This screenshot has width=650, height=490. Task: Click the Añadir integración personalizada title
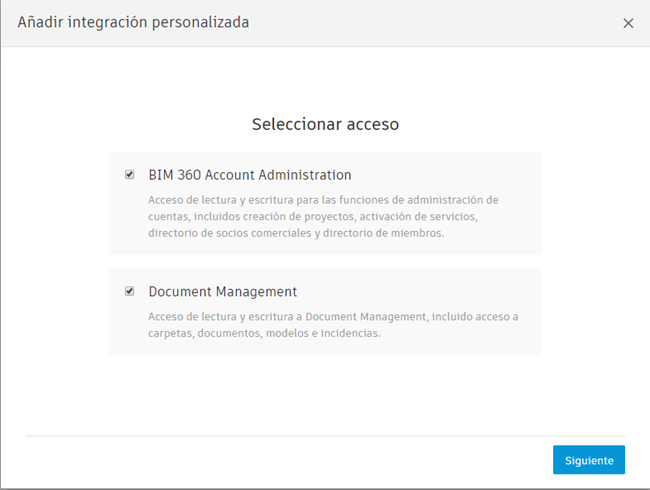point(133,22)
